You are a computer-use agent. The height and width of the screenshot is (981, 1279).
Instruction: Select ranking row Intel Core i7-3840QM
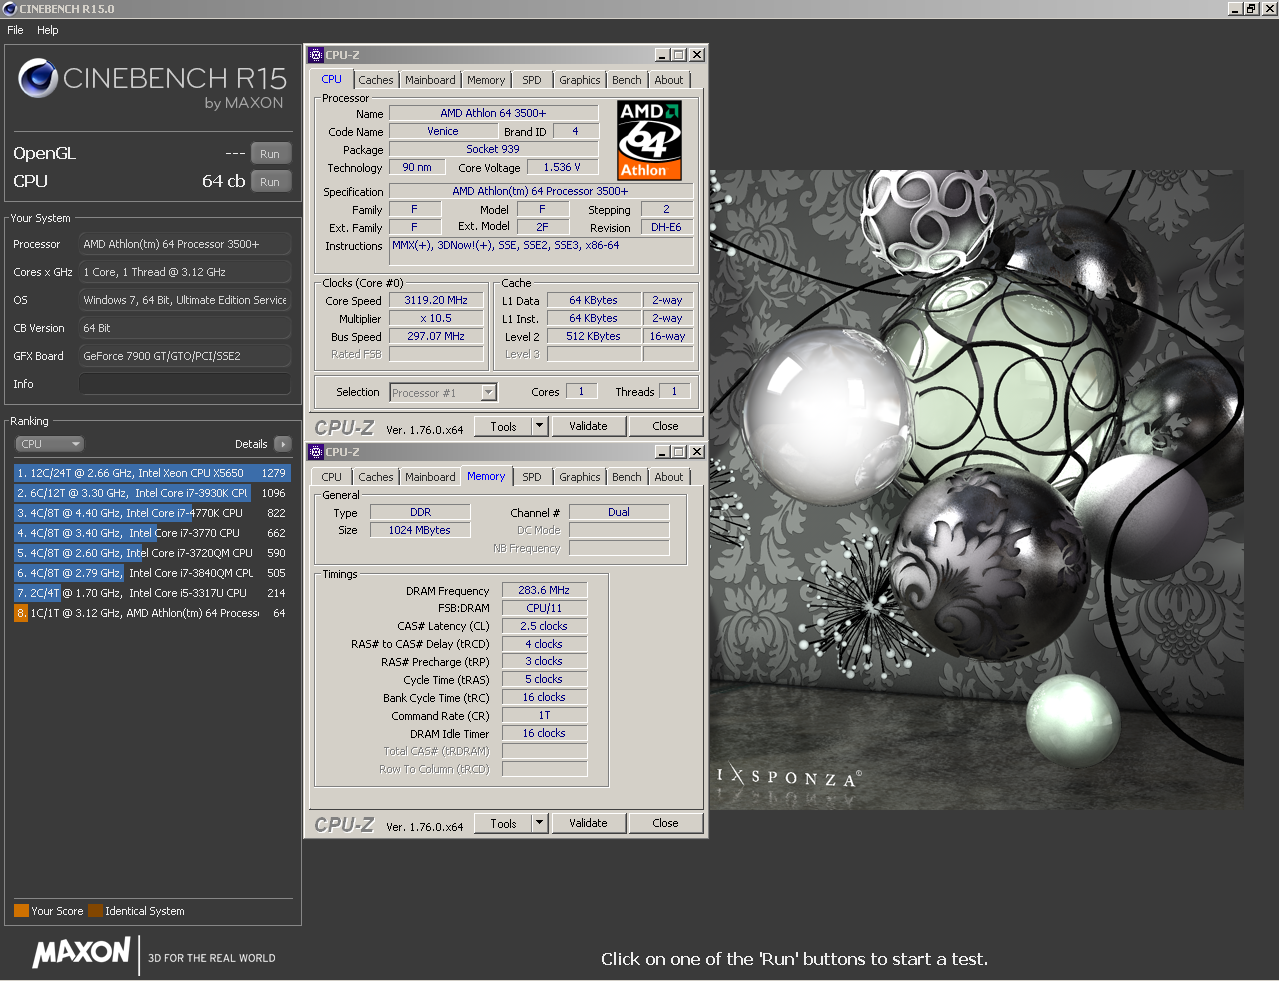coord(152,573)
